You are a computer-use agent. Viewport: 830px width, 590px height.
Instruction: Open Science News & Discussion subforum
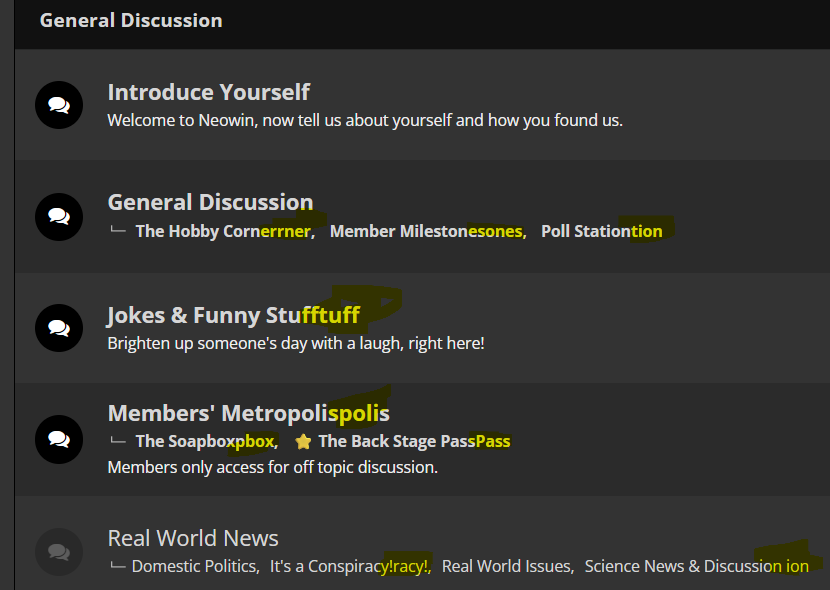697,566
